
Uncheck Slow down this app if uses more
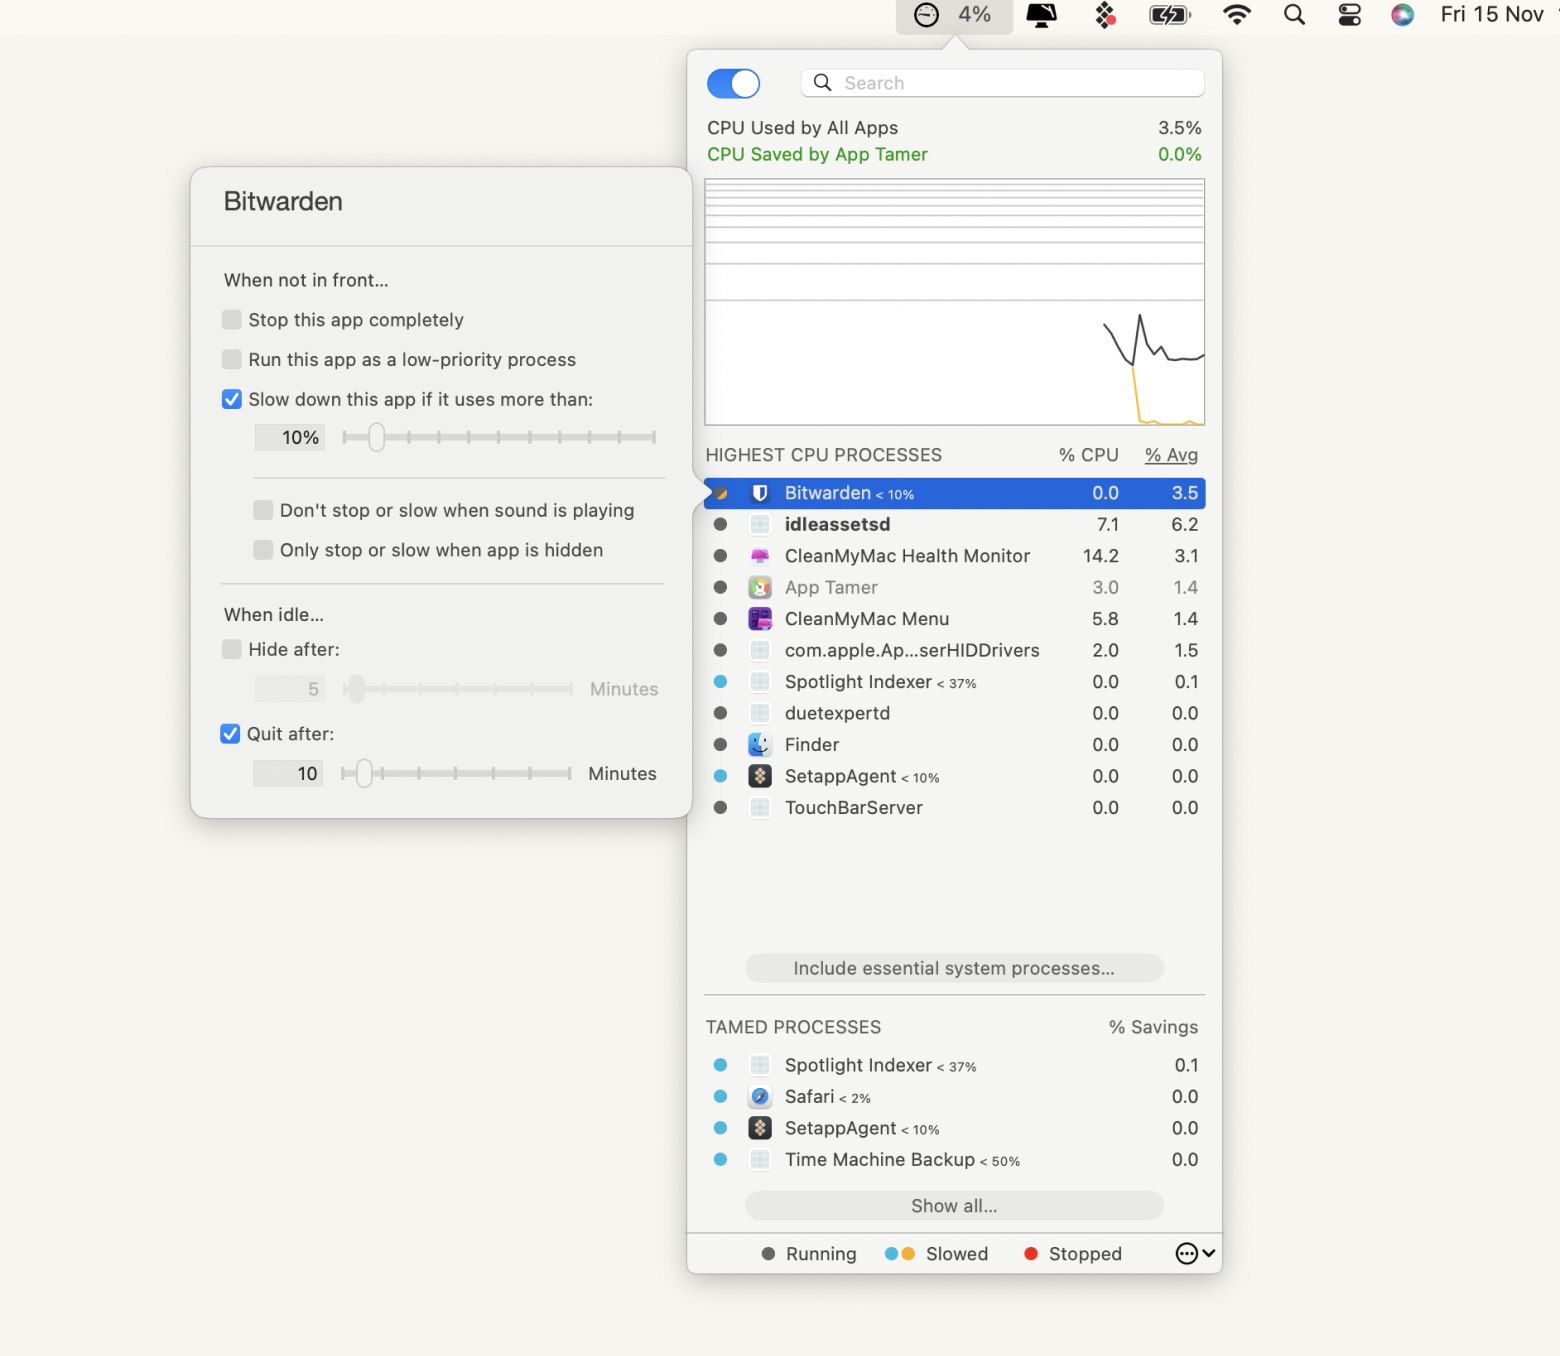232,400
